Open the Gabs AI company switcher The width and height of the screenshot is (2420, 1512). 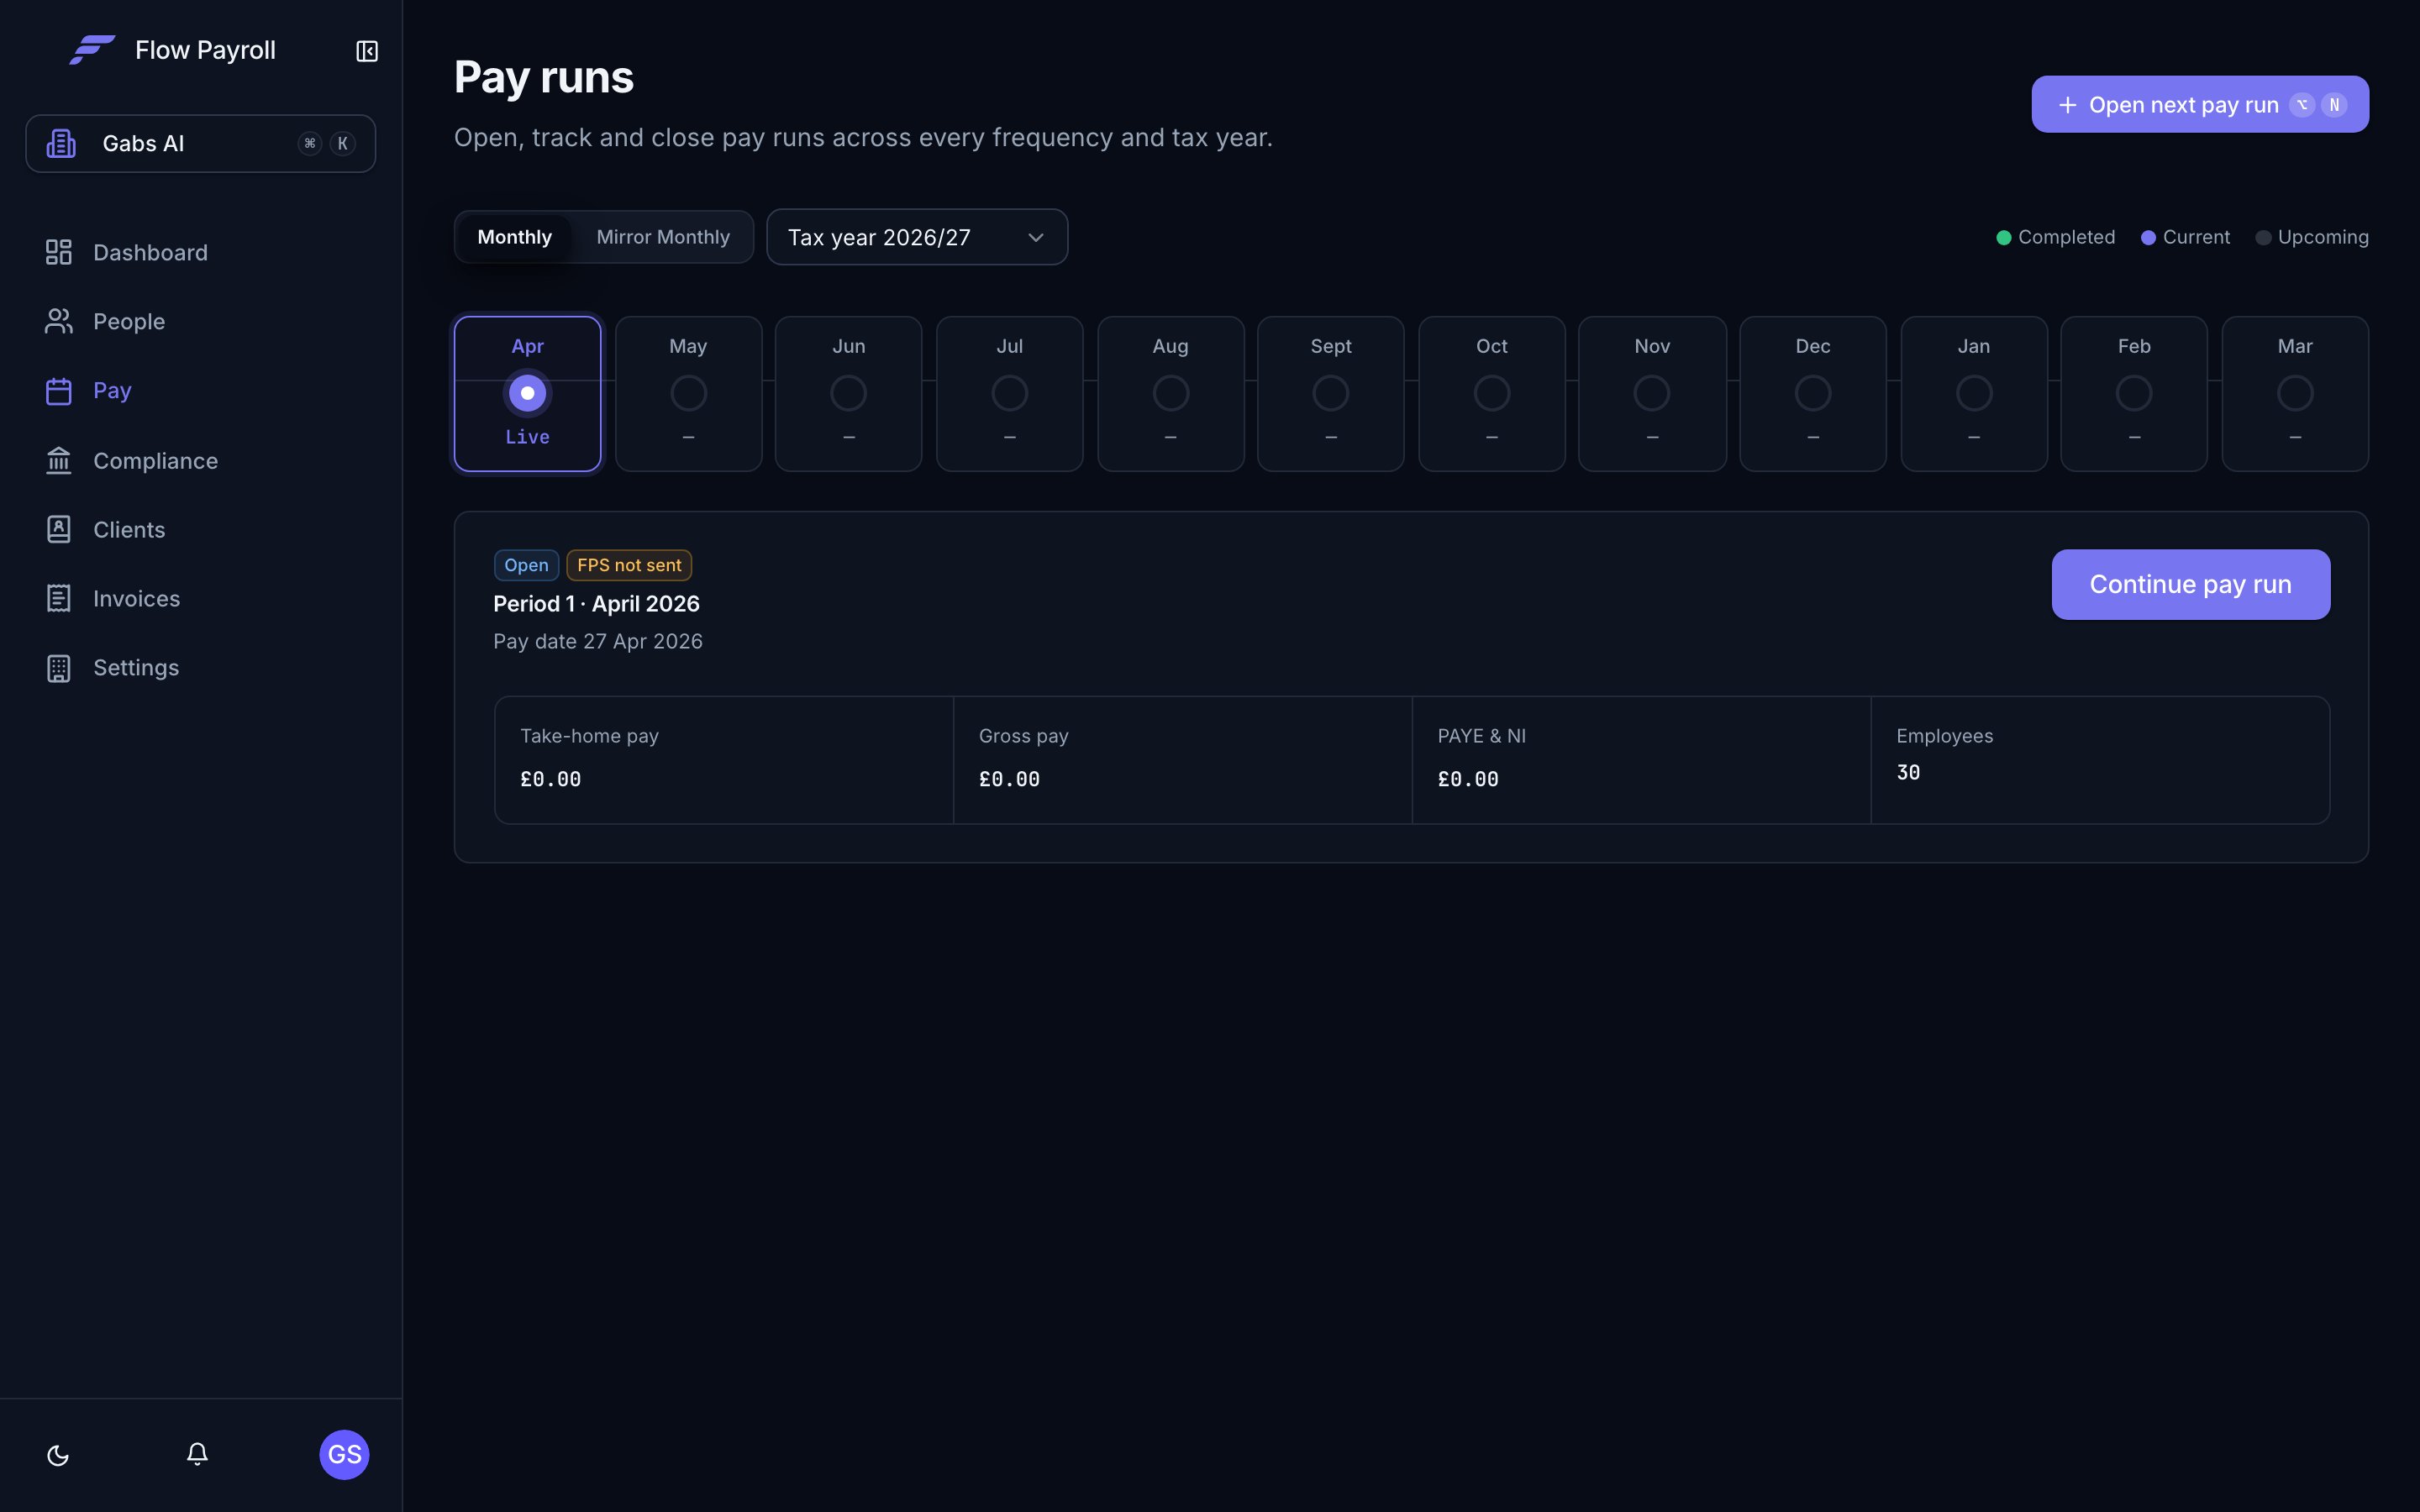[x=201, y=143]
